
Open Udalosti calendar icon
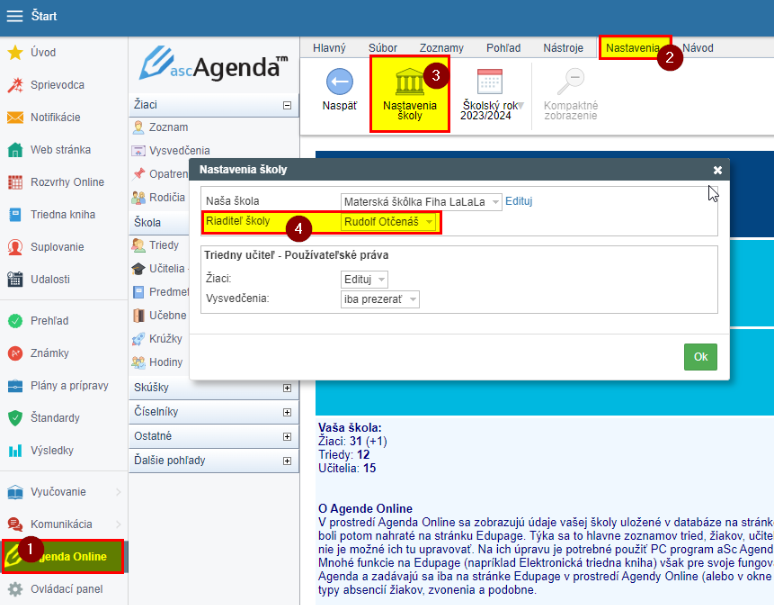(x=15, y=279)
